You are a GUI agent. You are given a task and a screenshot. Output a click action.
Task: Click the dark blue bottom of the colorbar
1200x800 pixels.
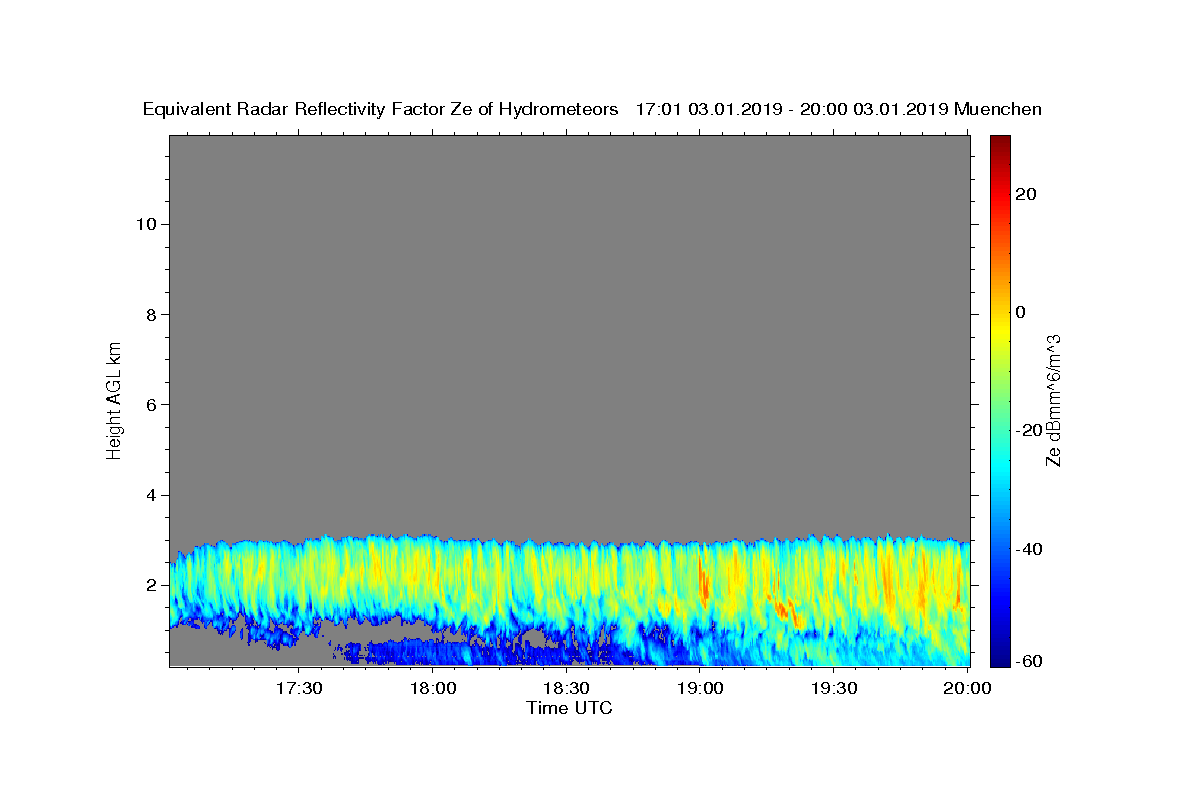(x=1000, y=656)
